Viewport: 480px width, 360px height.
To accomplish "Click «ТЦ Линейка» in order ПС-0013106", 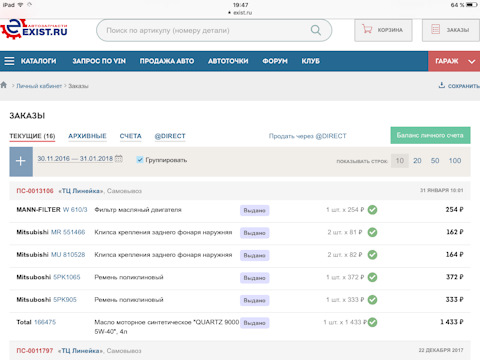I will click(81, 191).
